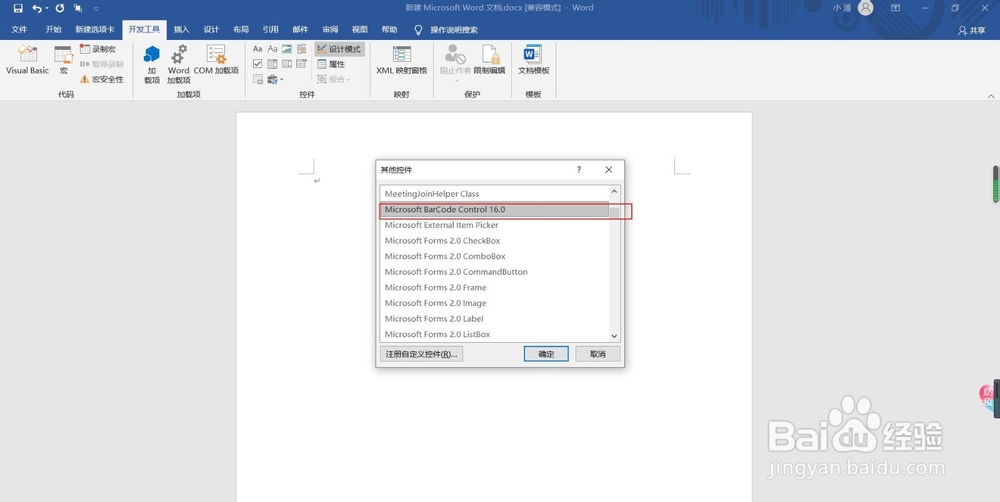
Task: Click the dialog help question mark
Action: click(579, 170)
